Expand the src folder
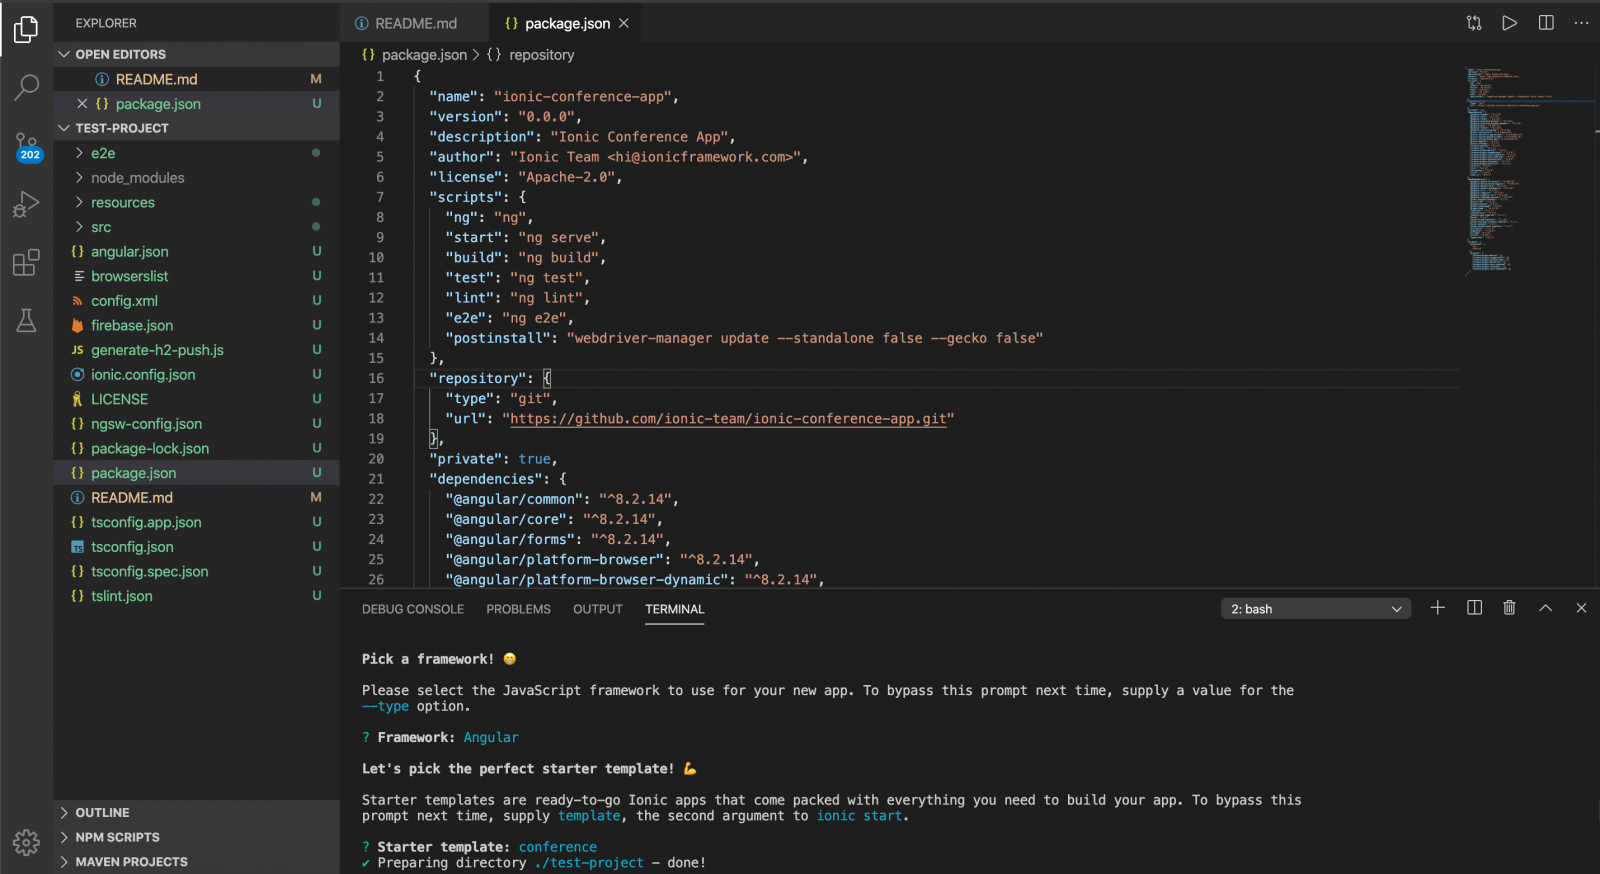The width and height of the screenshot is (1600, 874). [x=196, y=227]
